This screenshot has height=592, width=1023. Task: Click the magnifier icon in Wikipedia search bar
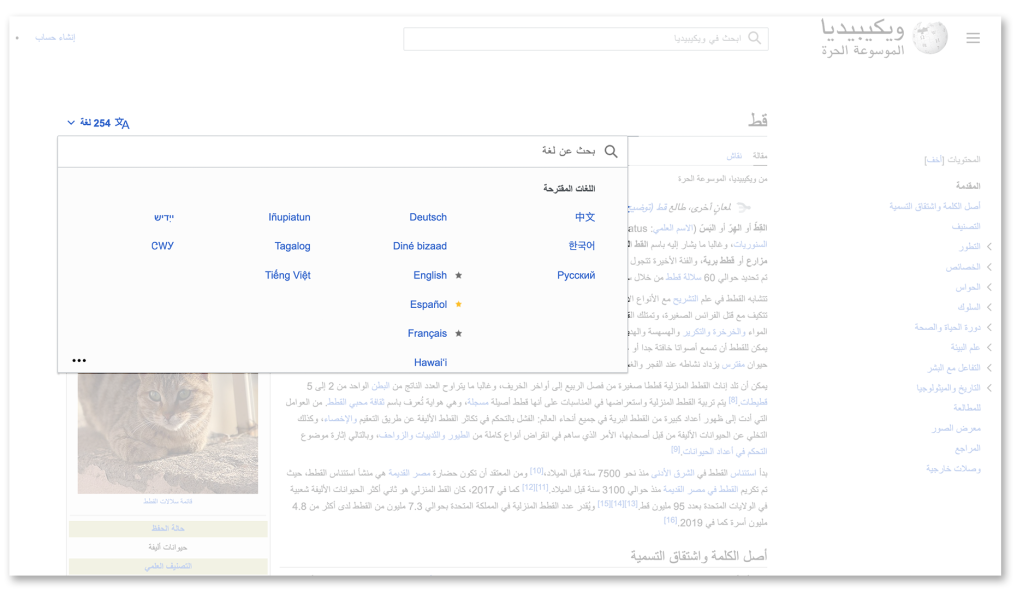click(755, 38)
